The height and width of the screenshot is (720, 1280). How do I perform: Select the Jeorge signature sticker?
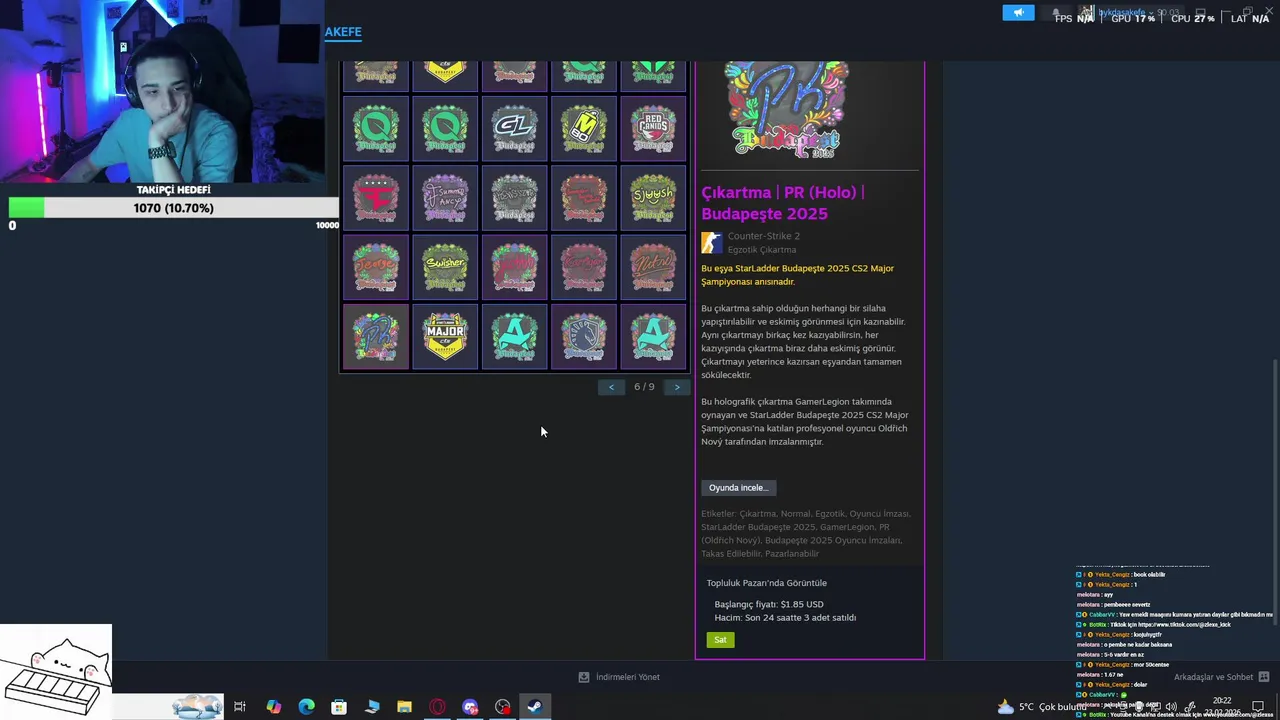[x=376, y=268]
